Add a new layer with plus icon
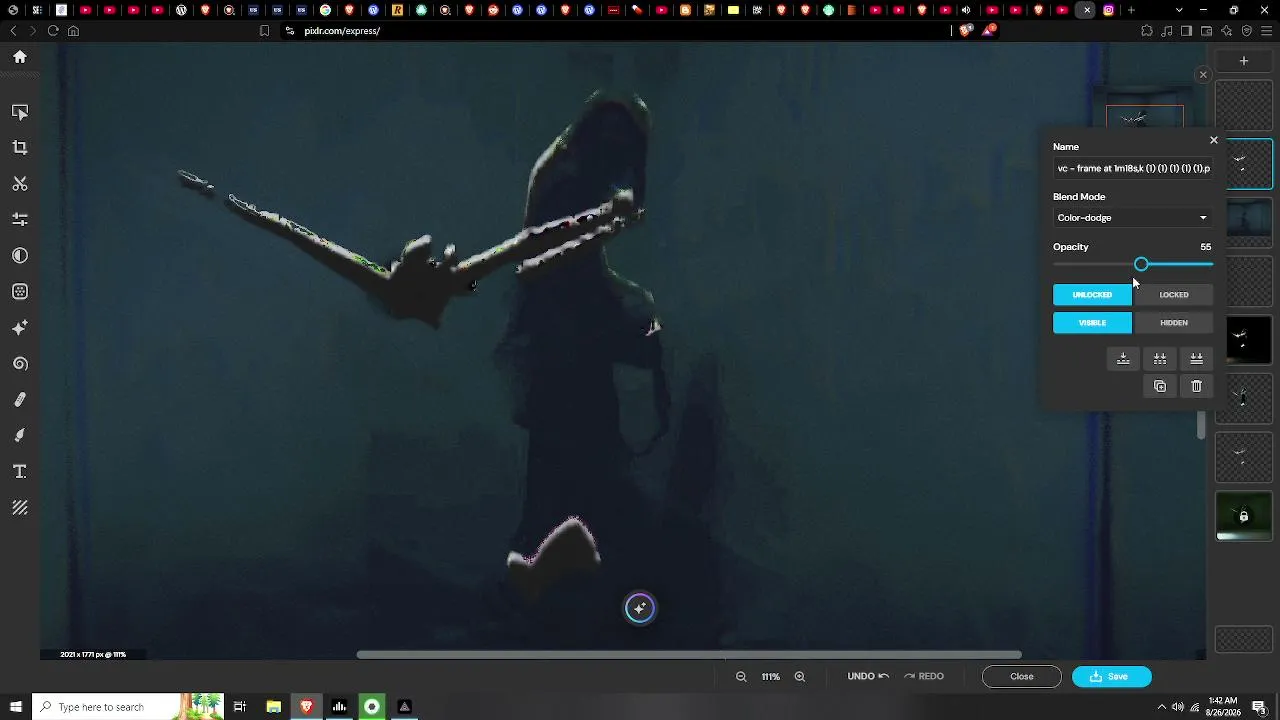Viewport: 1280px width, 720px height. [x=1244, y=61]
